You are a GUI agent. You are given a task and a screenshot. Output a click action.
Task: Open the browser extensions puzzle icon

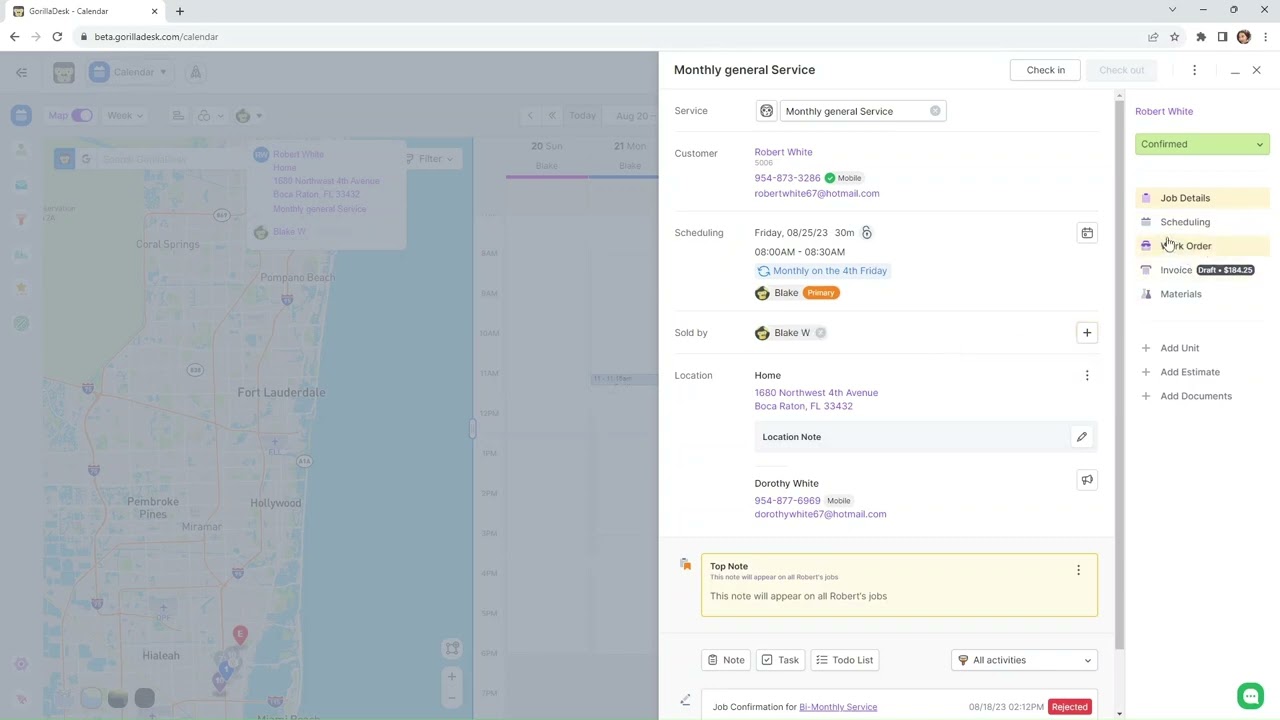(1201, 37)
